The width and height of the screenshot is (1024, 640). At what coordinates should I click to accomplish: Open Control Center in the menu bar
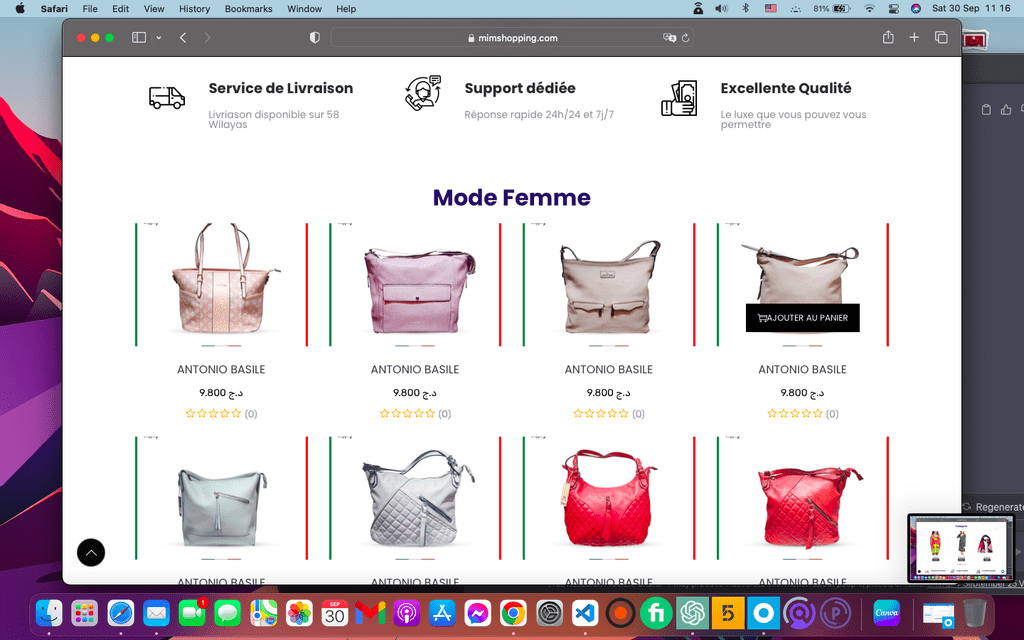click(894, 8)
